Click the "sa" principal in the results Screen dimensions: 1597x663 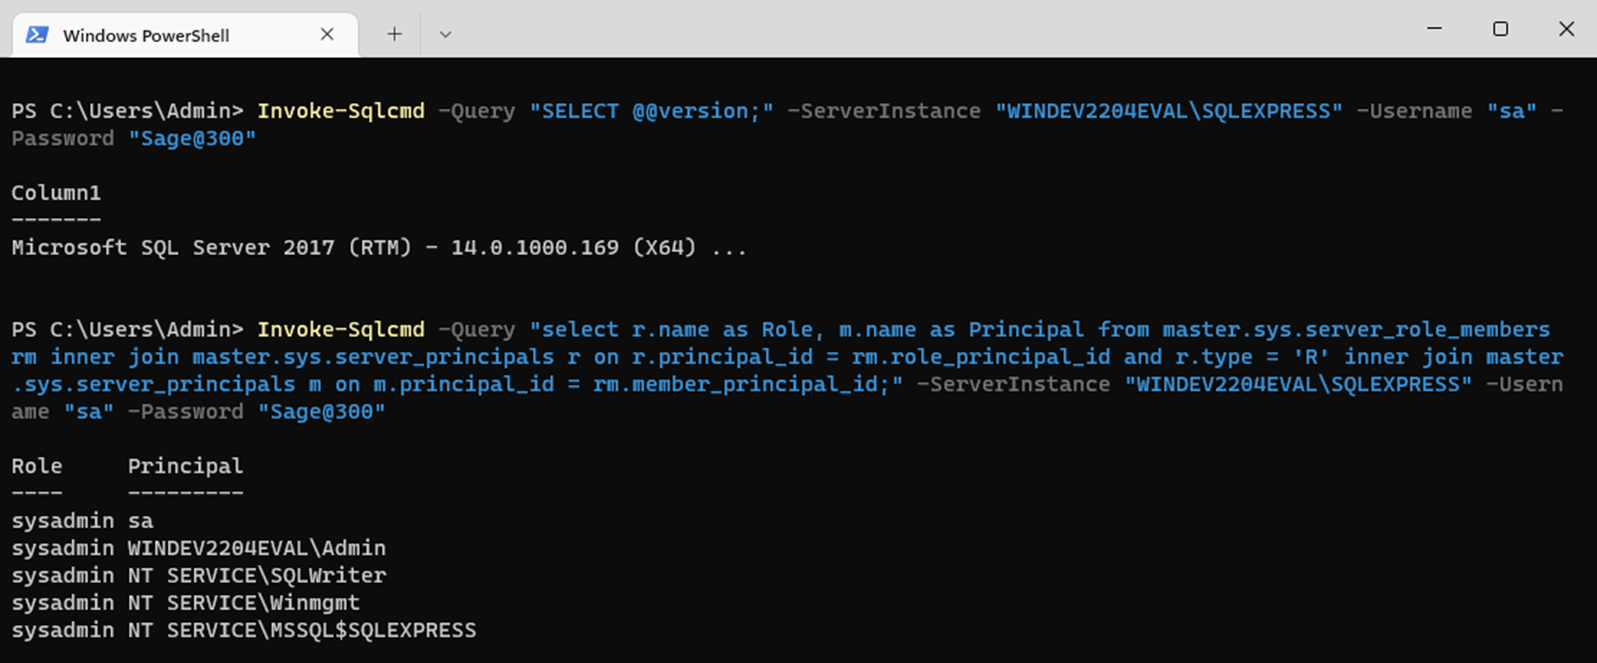click(141, 521)
